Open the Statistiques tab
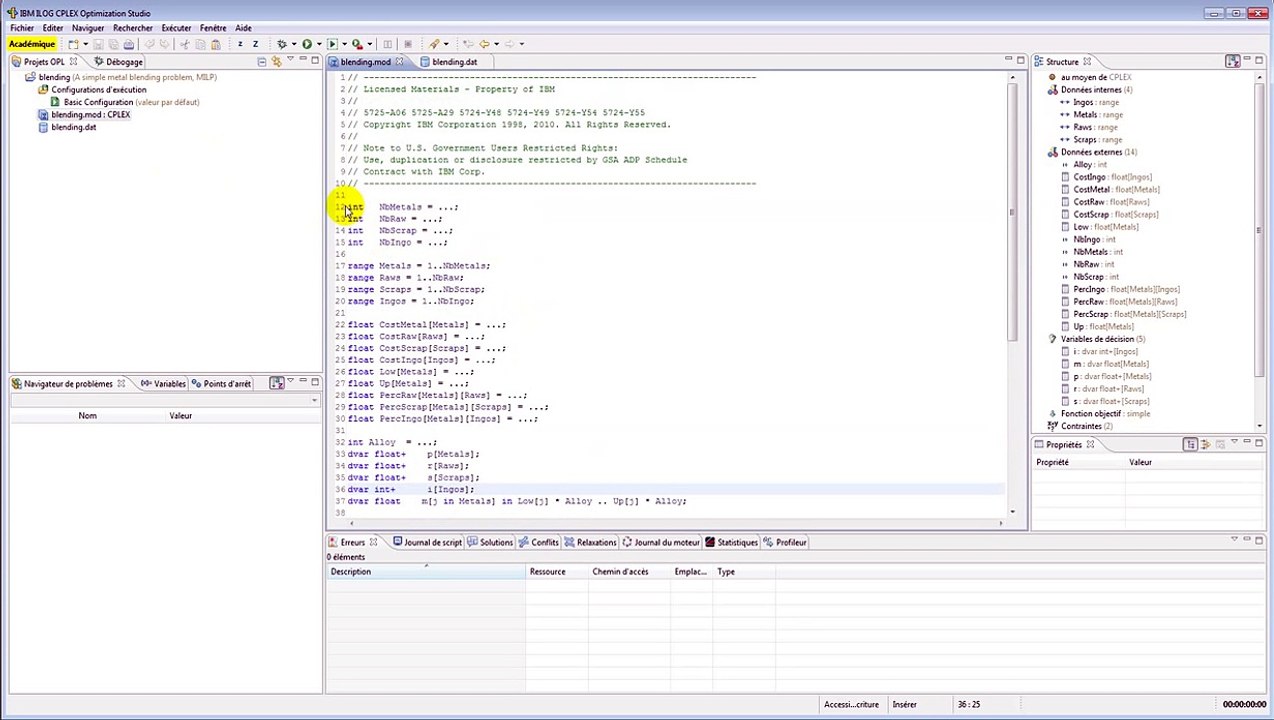Viewport: 1274px width, 720px height. pyautogui.click(x=731, y=542)
